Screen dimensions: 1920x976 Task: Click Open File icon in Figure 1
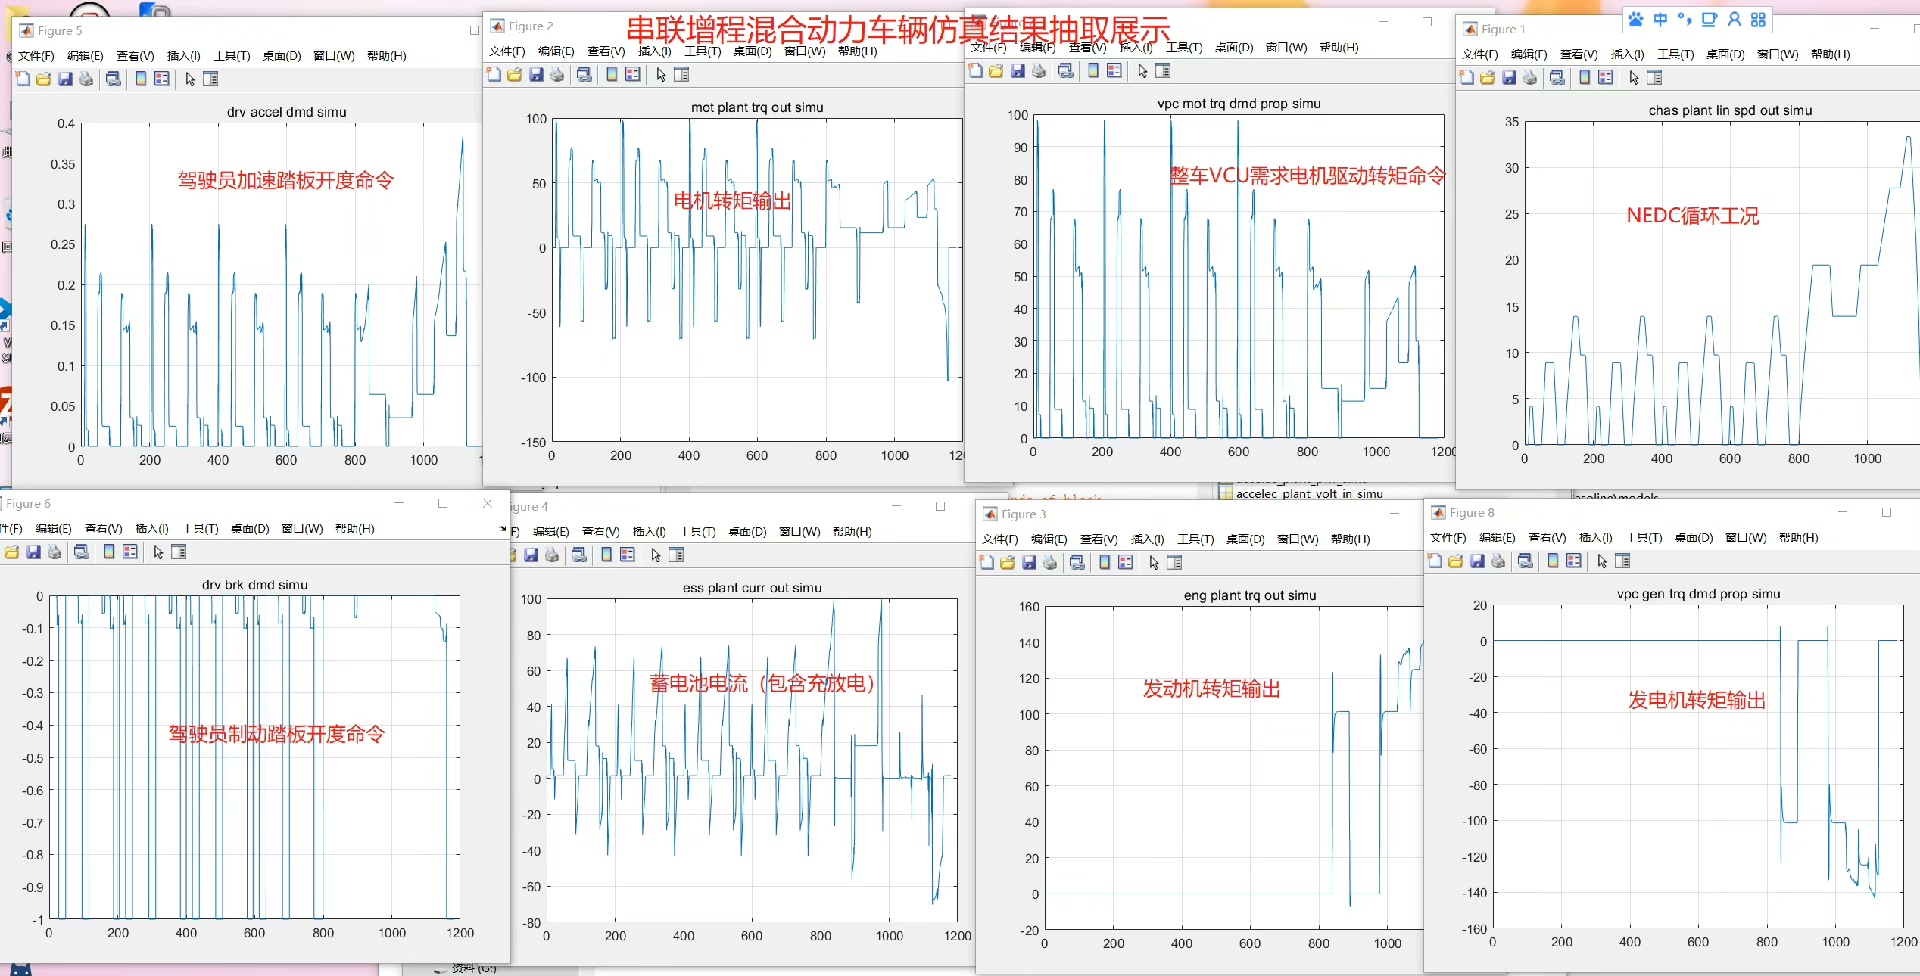coord(1487,78)
